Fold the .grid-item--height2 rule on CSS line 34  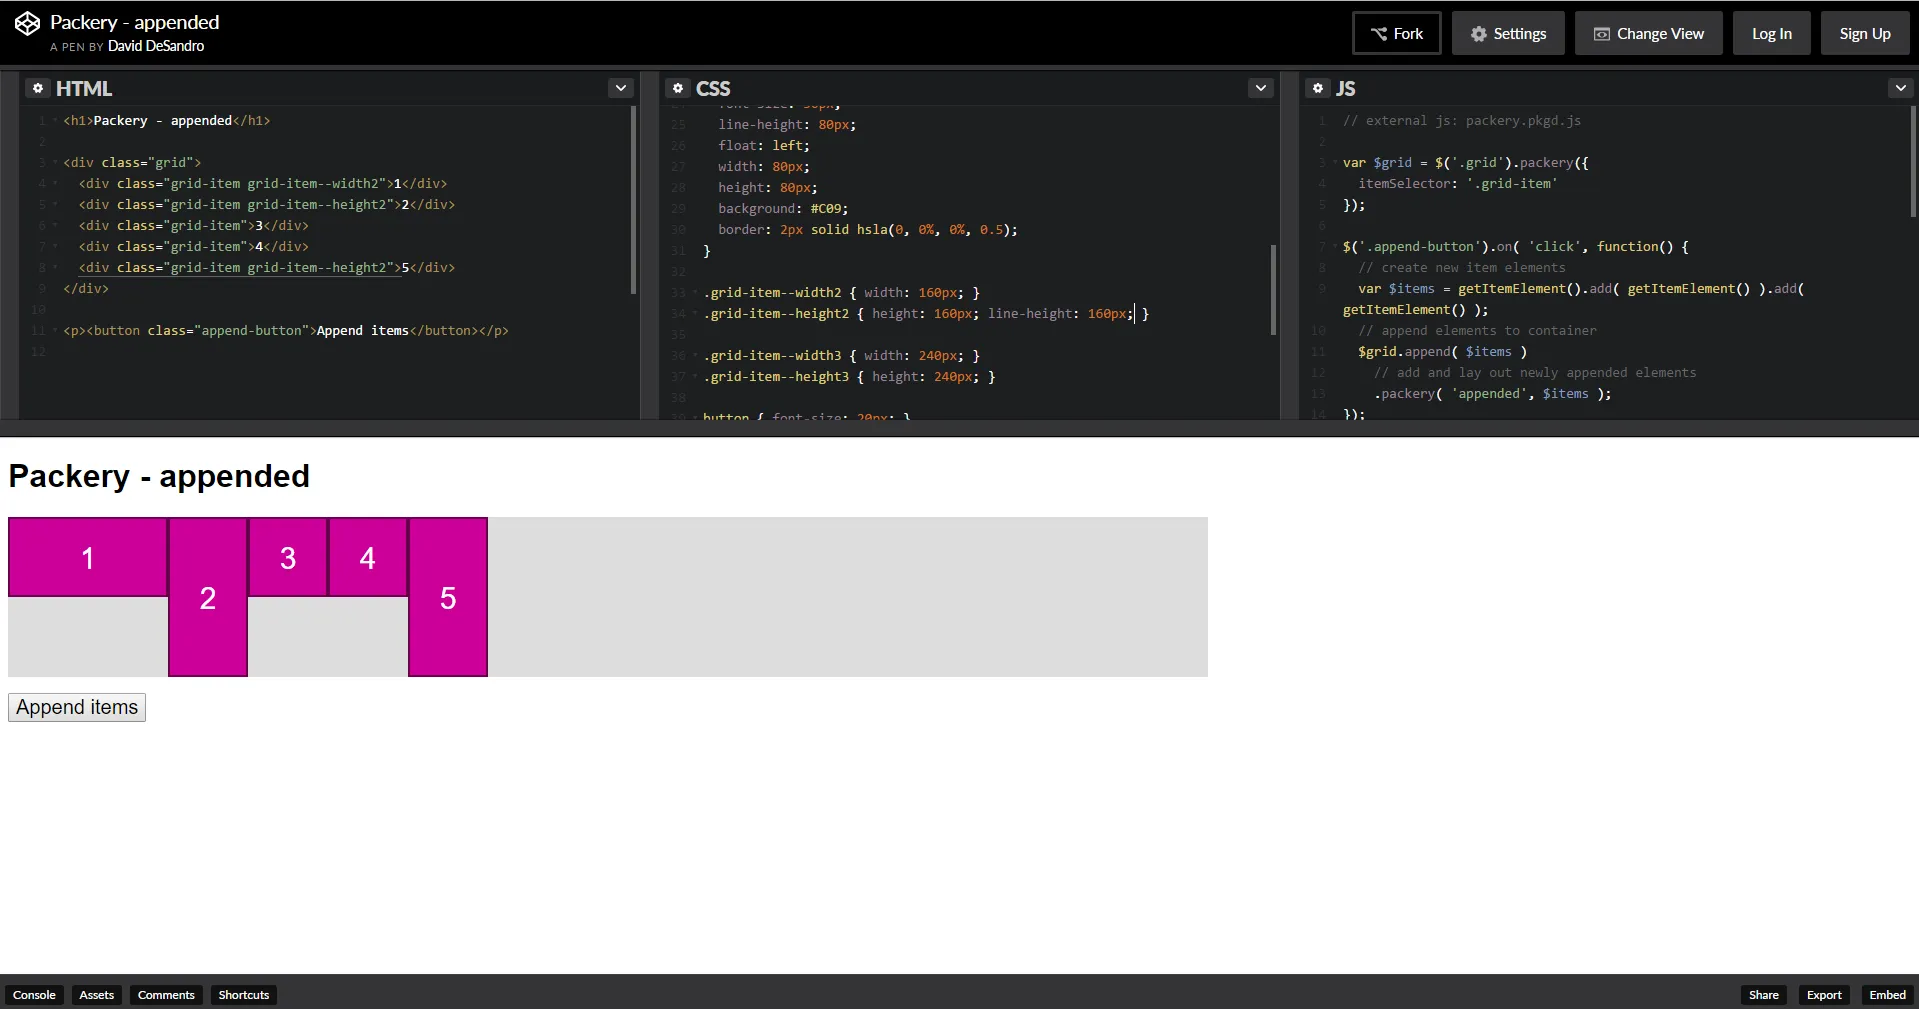(695, 314)
